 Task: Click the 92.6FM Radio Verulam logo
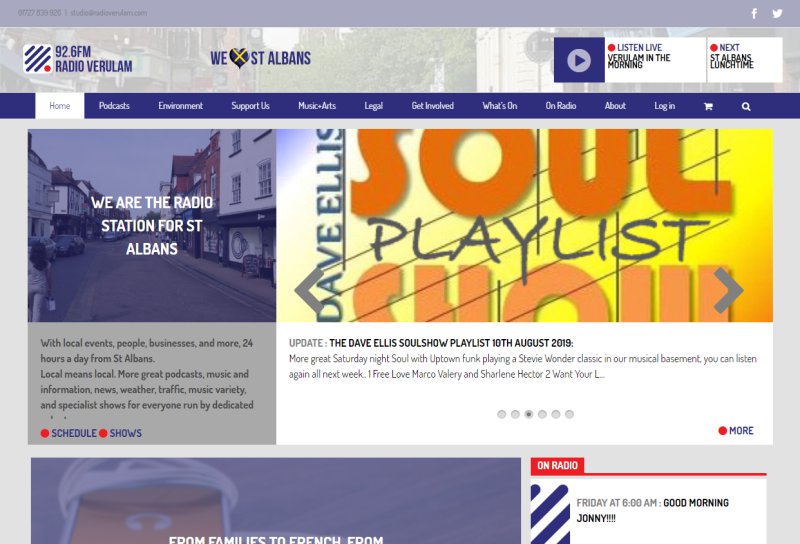point(78,59)
